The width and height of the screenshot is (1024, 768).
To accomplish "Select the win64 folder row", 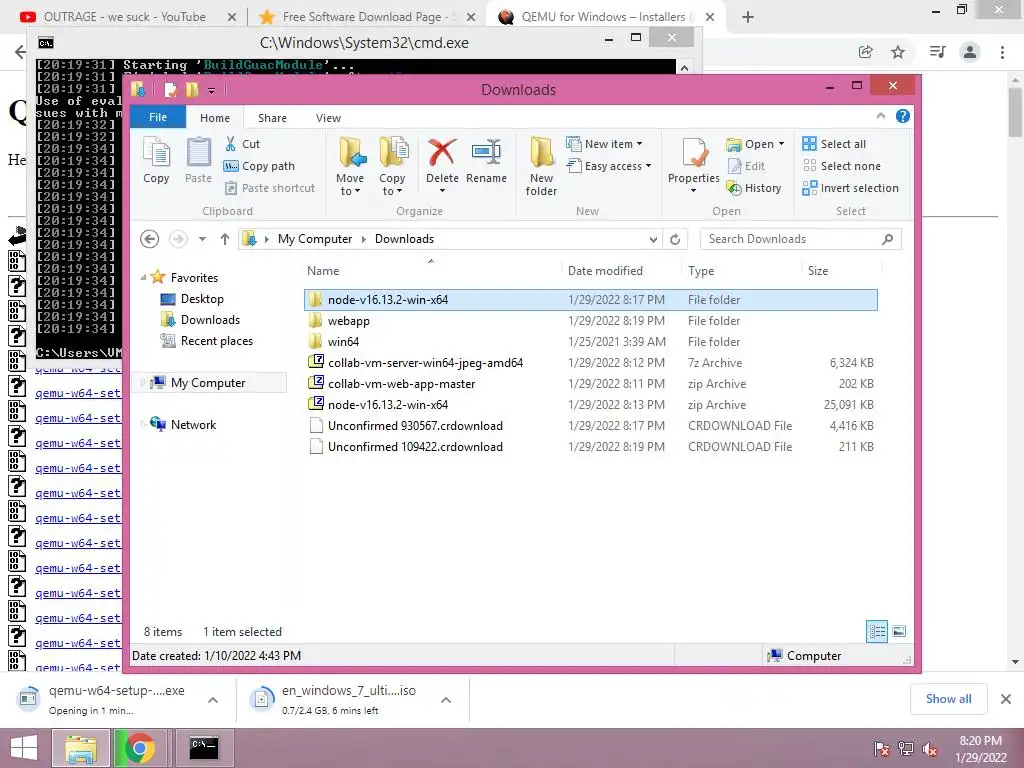I will tap(591, 342).
